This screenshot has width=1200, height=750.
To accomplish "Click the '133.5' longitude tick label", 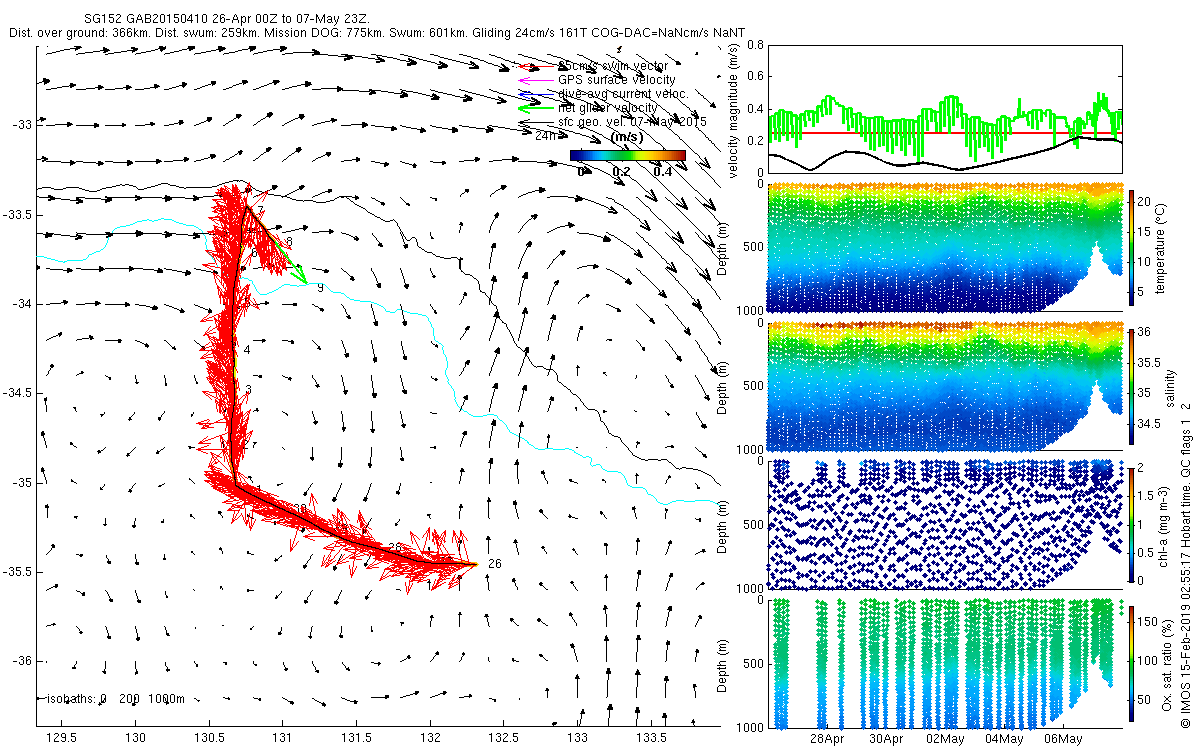I will 652,738.
